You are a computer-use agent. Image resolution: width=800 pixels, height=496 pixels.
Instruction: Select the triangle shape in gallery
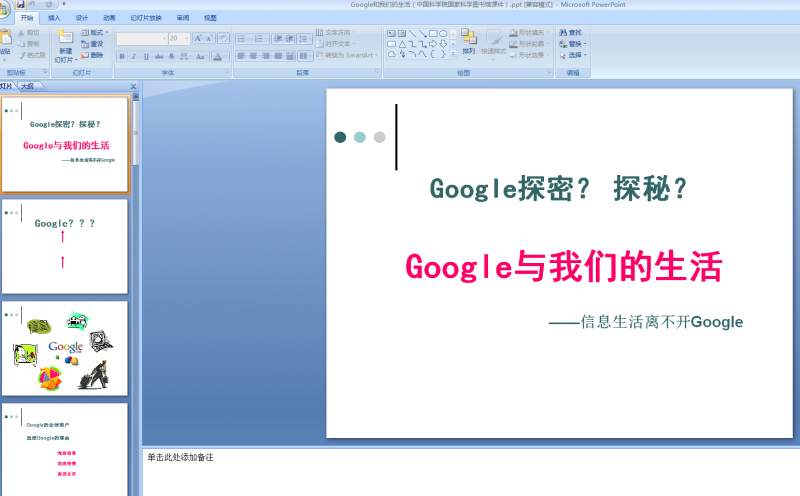tap(402, 44)
